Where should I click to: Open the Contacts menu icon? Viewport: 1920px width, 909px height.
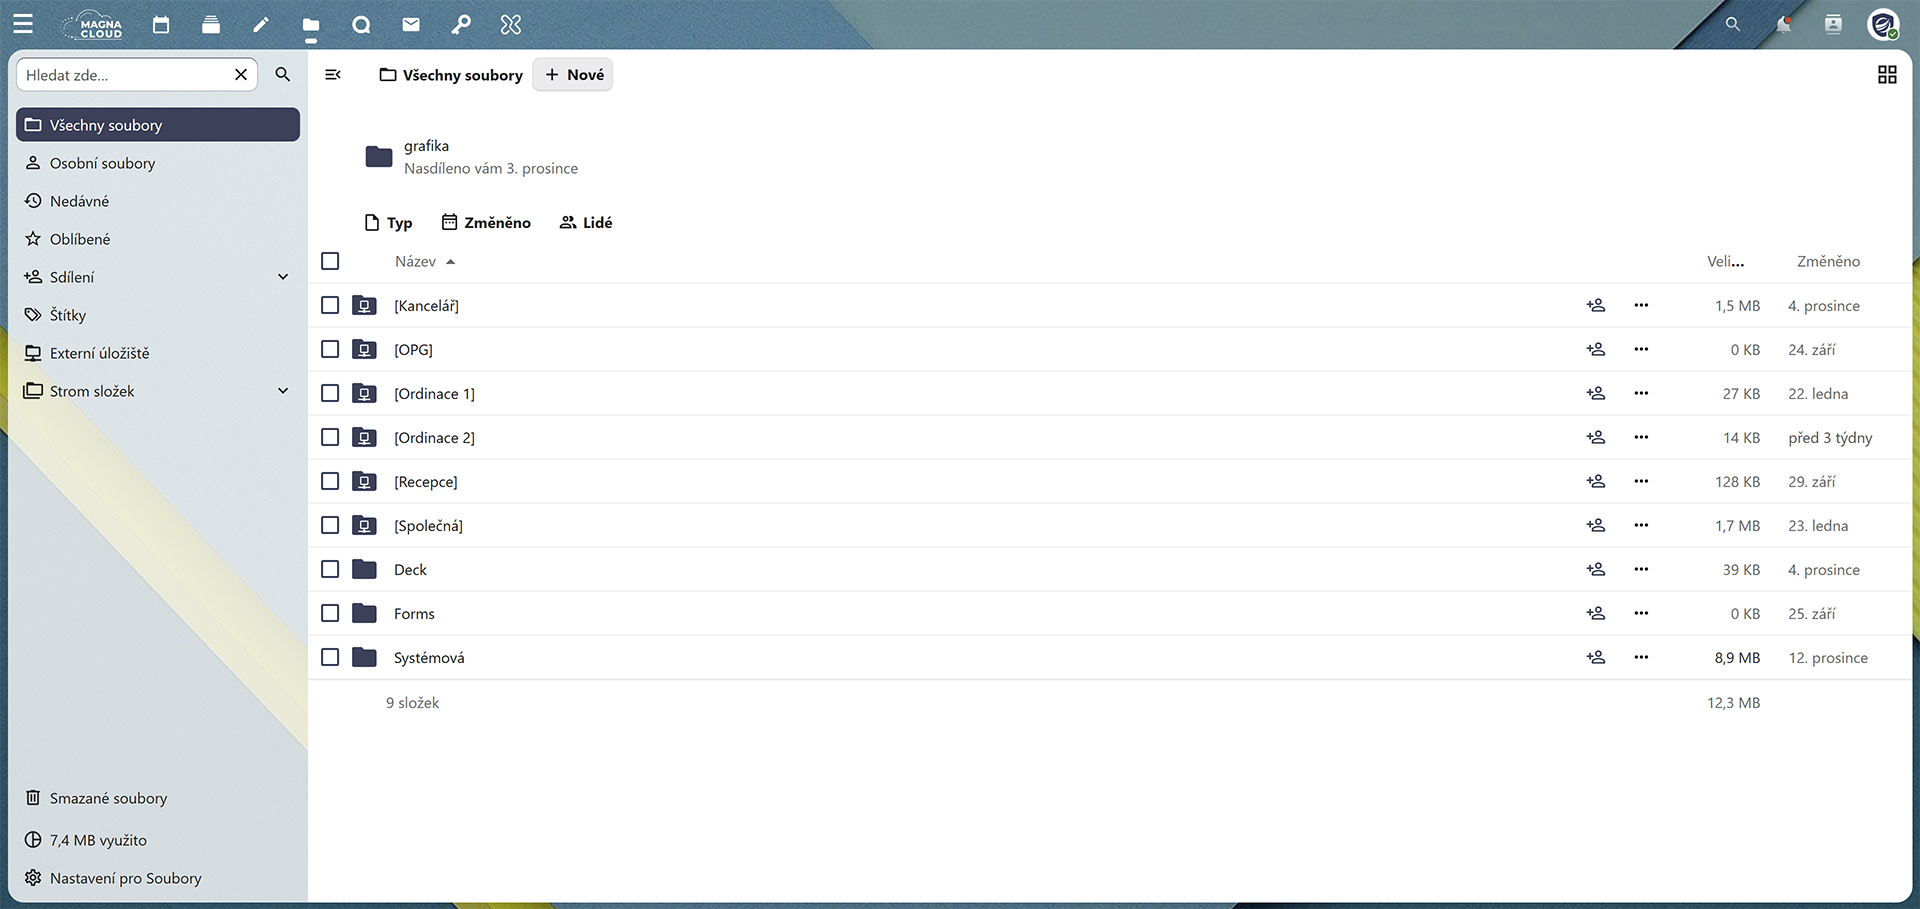1833,25
